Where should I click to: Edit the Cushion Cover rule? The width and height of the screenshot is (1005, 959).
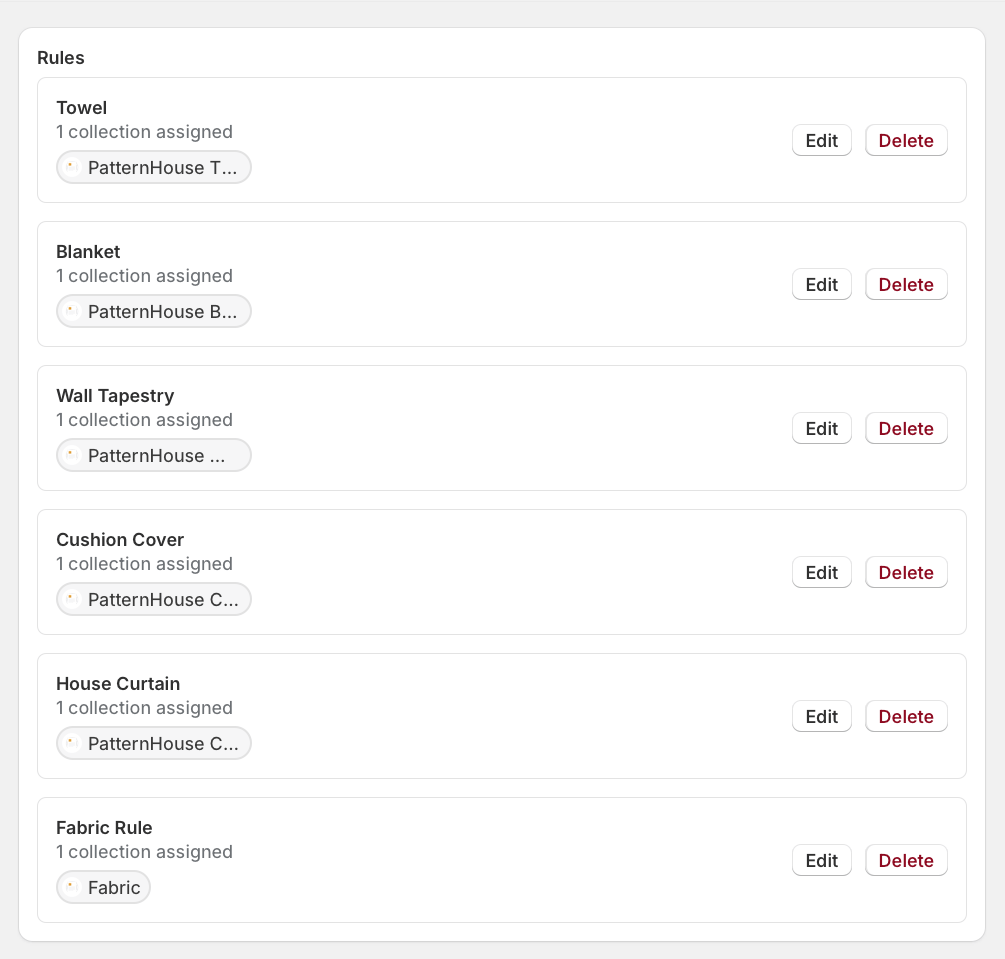822,572
